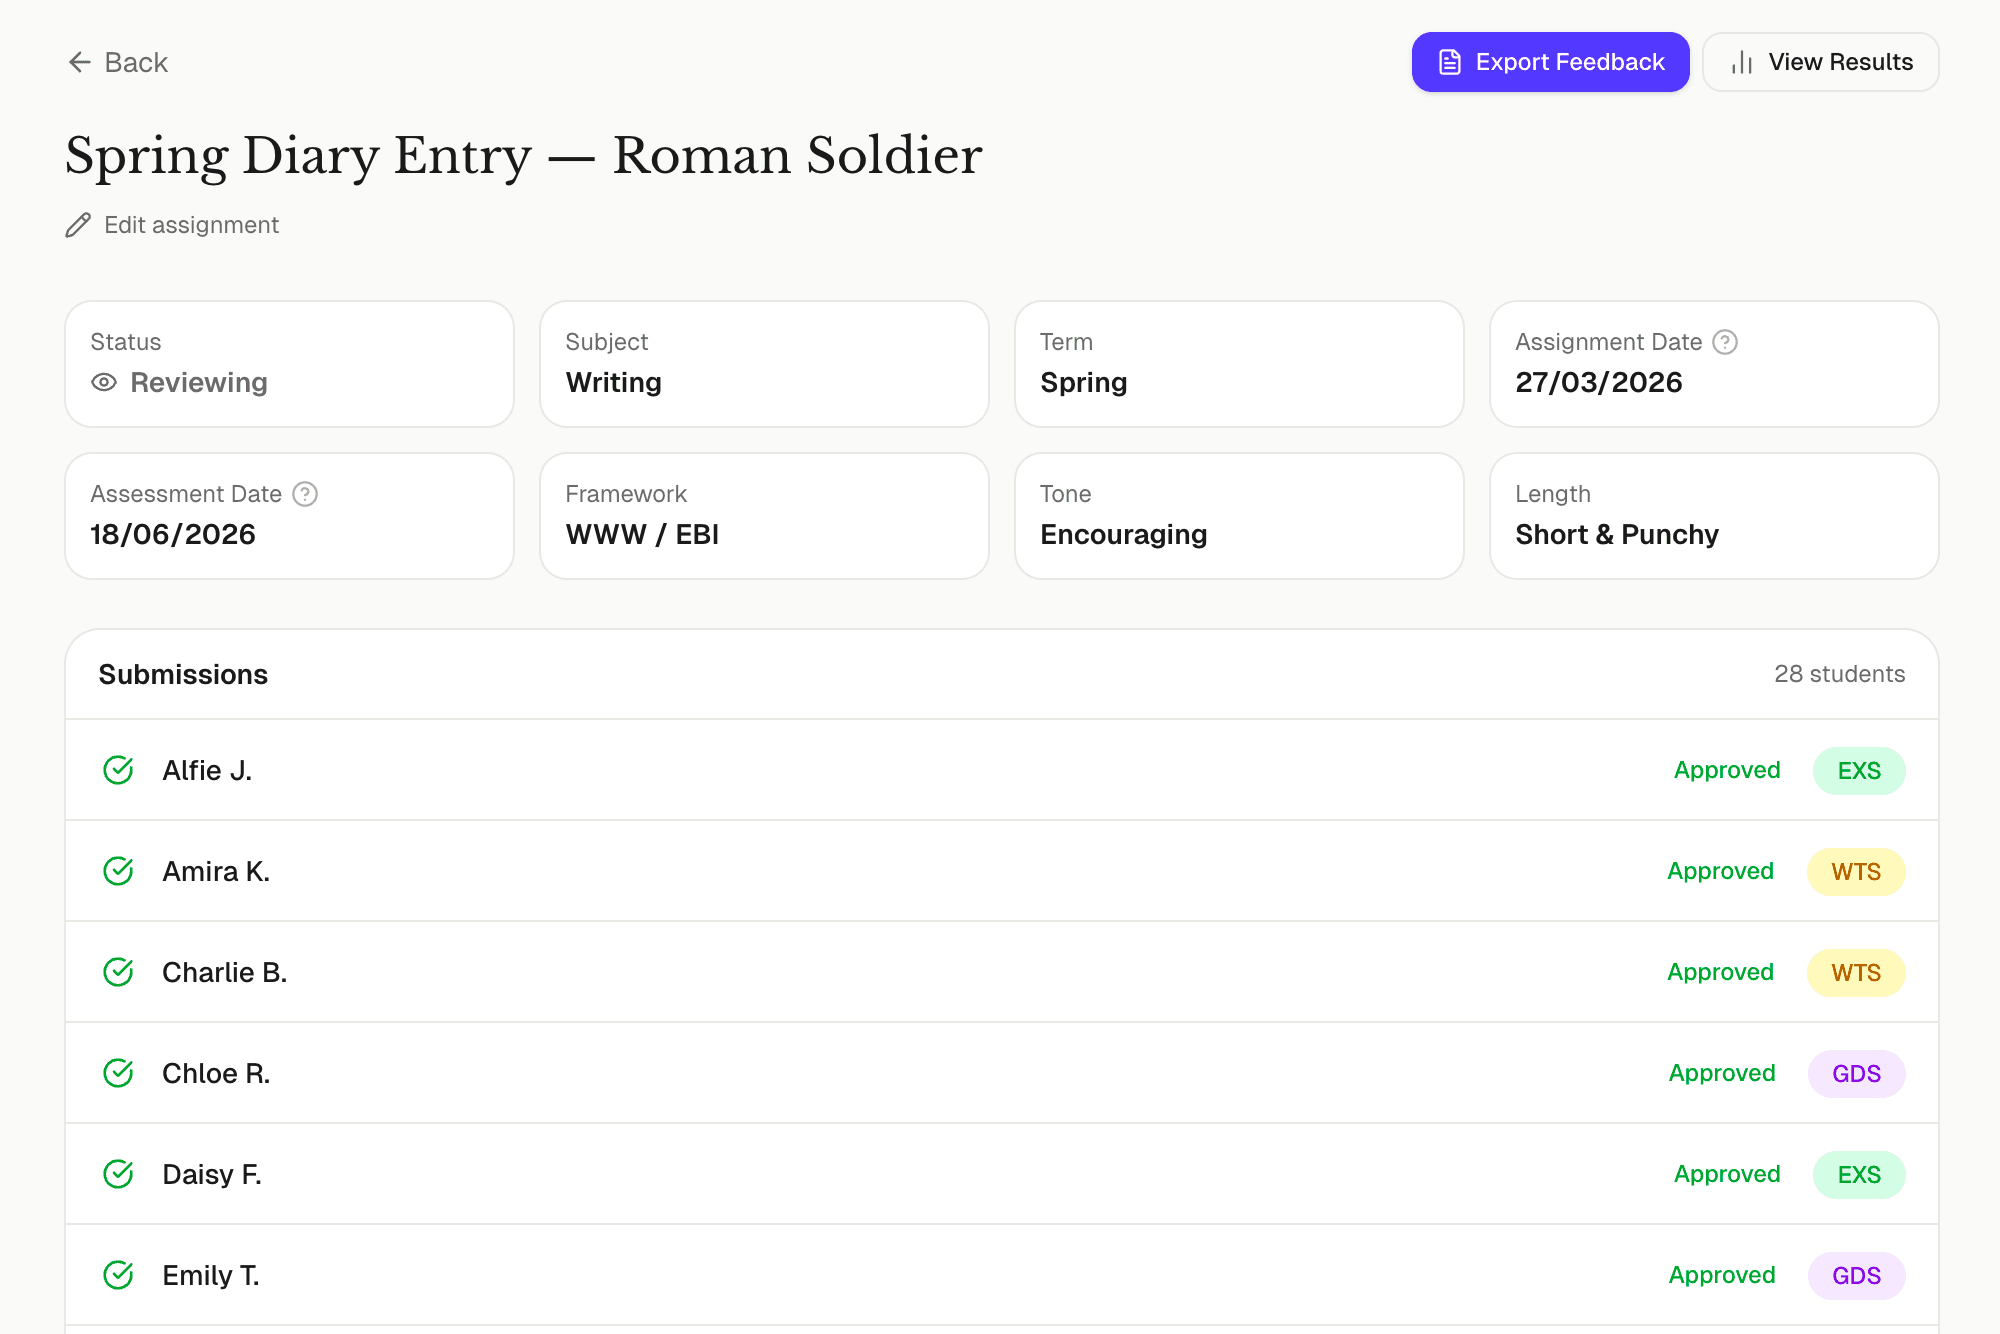Click the WTS badge for Charlie B.

click(x=1855, y=972)
